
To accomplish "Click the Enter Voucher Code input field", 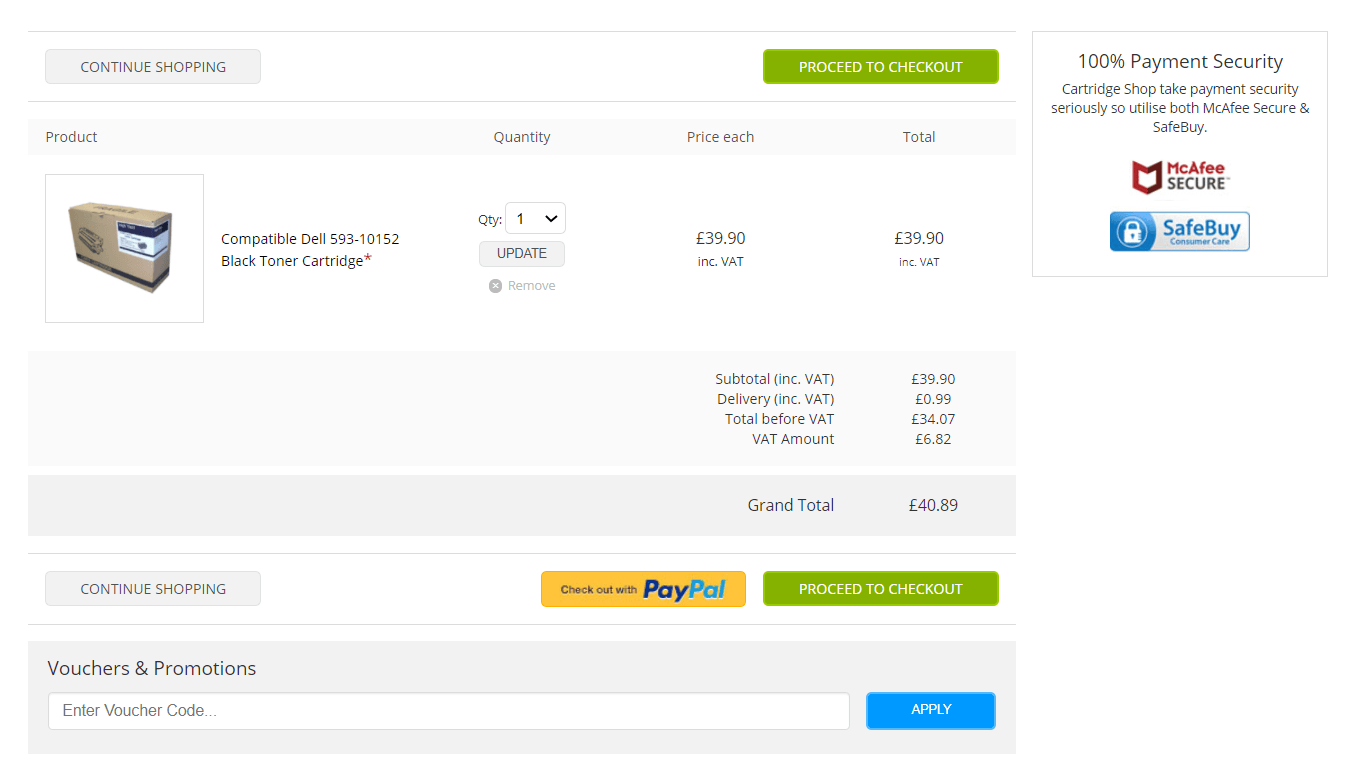I will 449,710.
